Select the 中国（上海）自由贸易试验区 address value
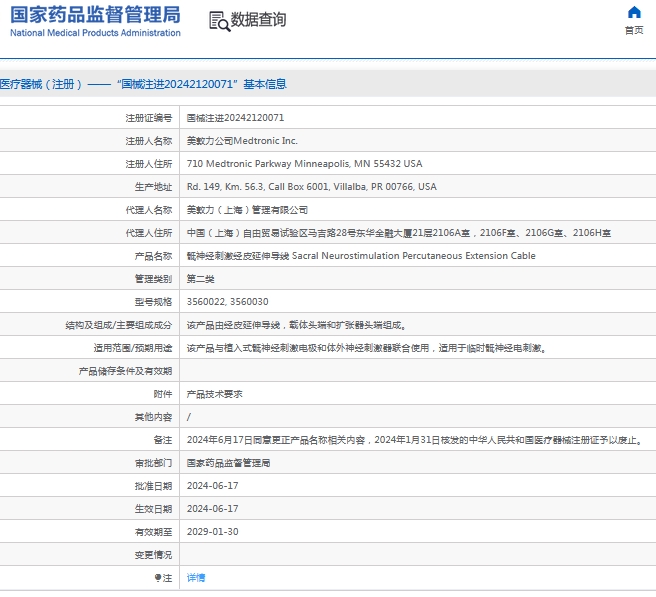Image resolution: width=656 pixels, height=597 pixels. [x=399, y=233]
